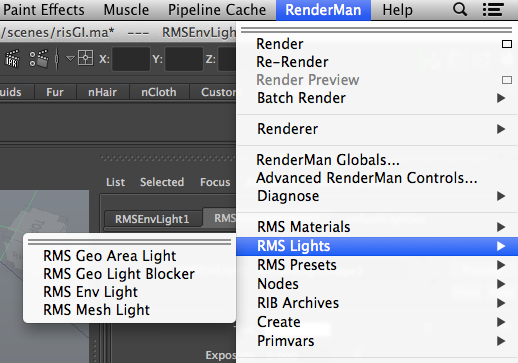Expand the RMS Materials submenu
The height and width of the screenshot is (363, 518).
click(x=377, y=227)
